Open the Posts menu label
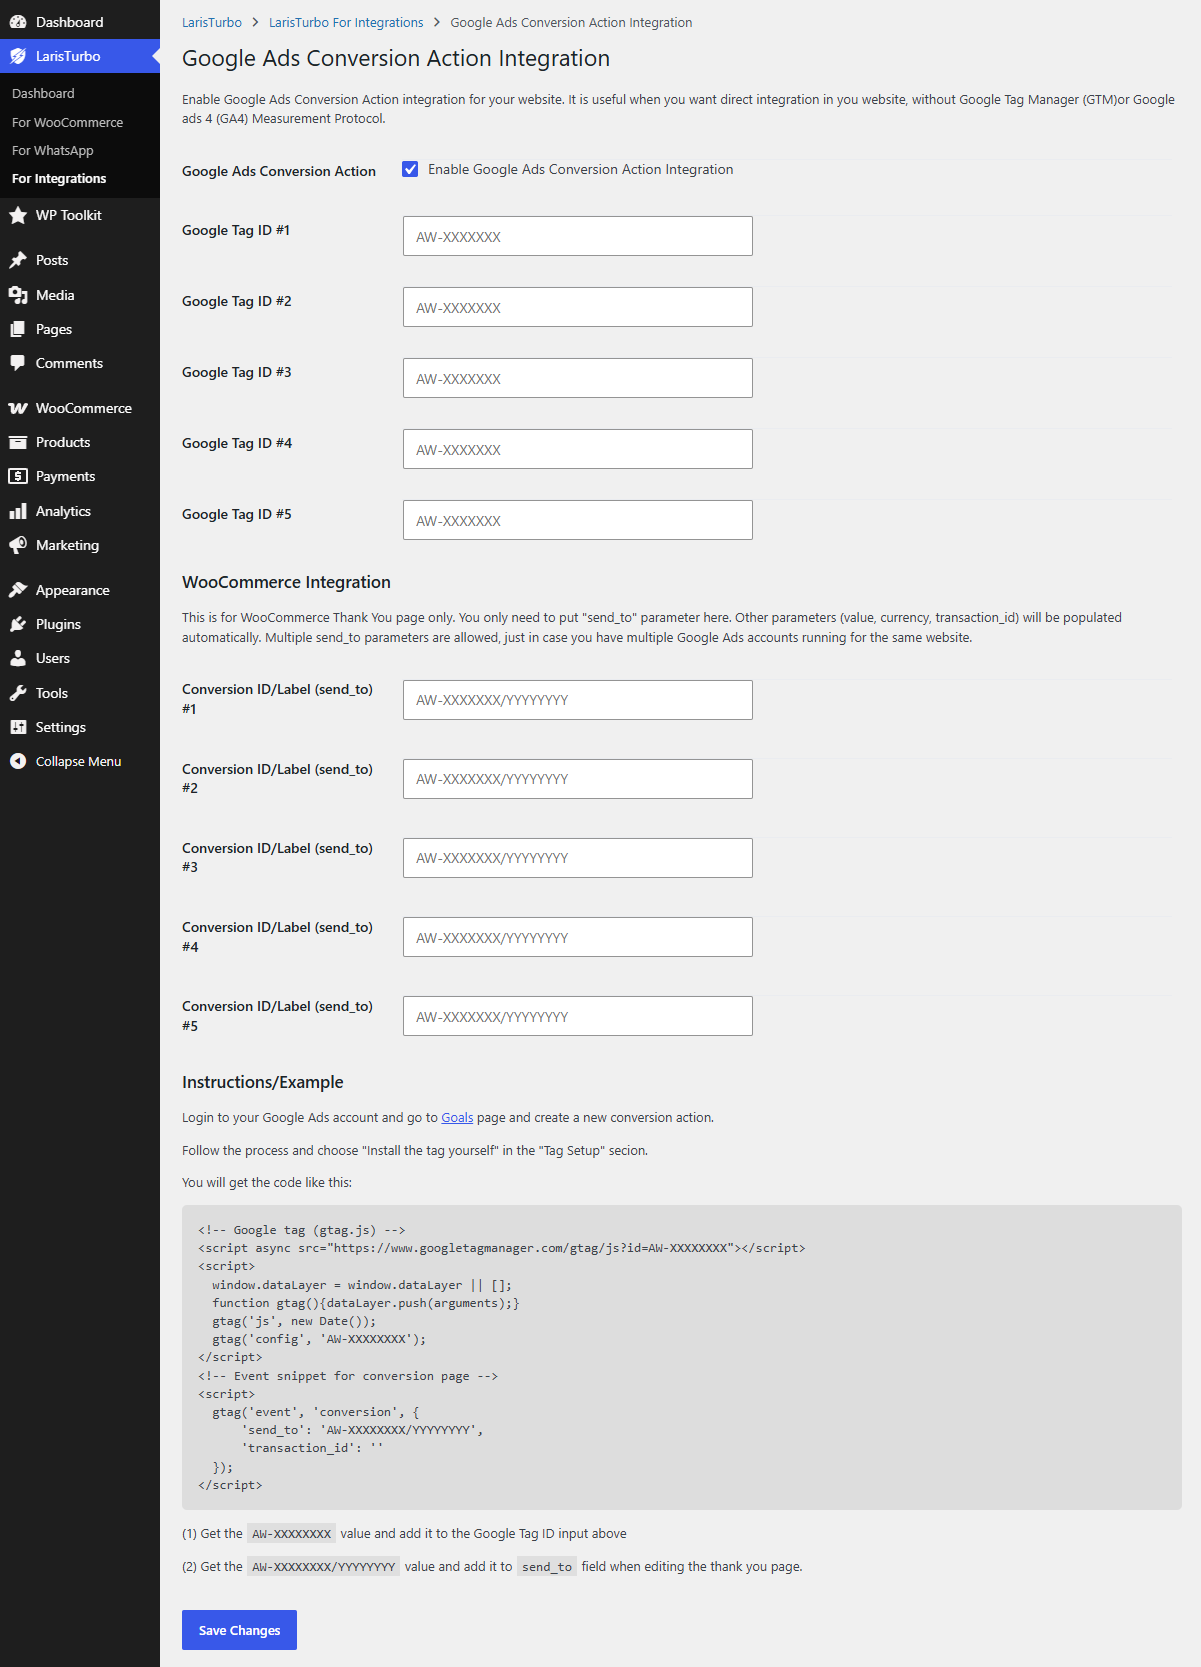This screenshot has height=1667, width=1201. (x=52, y=260)
